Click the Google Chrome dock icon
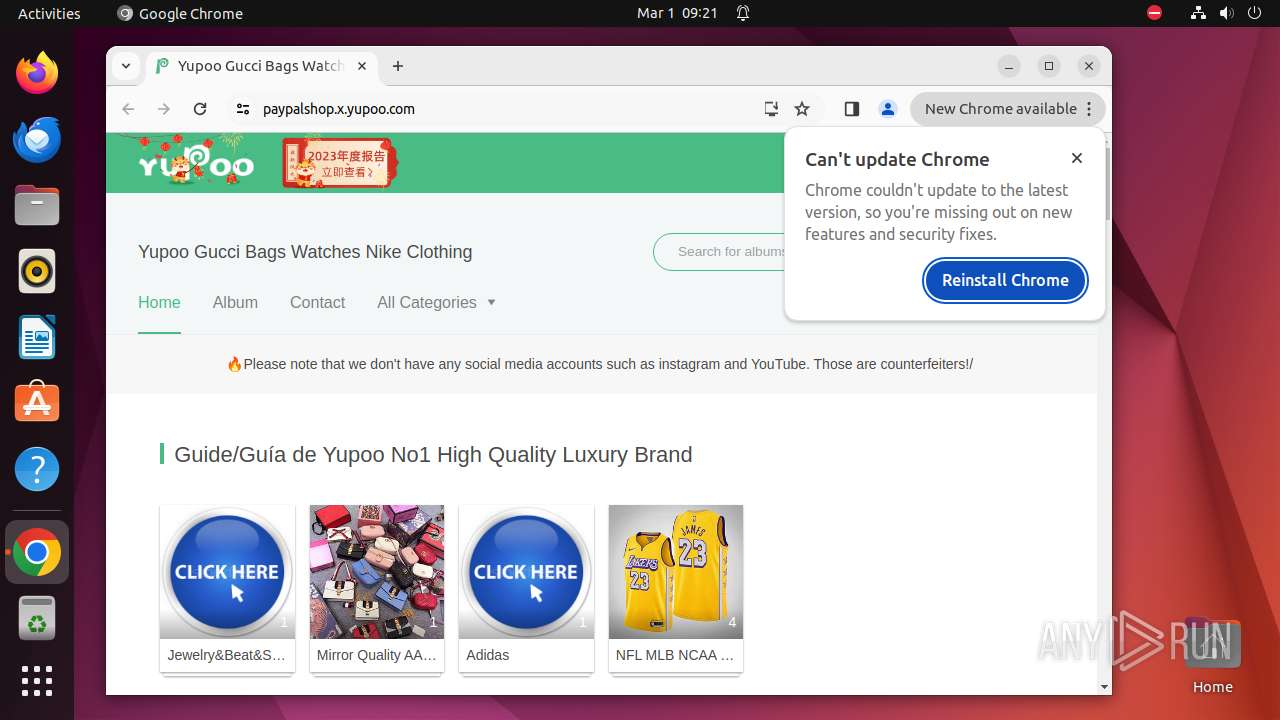 pos(37,552)
